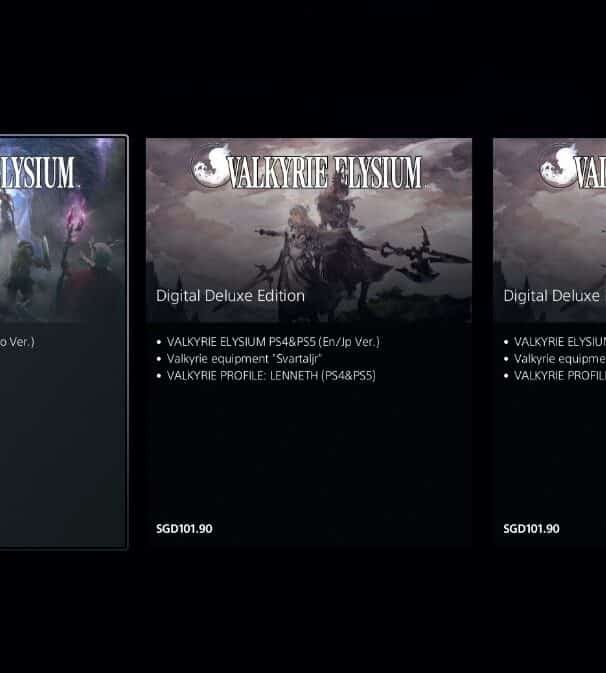Click the partial ELYSIUM logo on the left card
This screenshot has height=673, width=606.
pyautogui.click(x=38, y=173)
